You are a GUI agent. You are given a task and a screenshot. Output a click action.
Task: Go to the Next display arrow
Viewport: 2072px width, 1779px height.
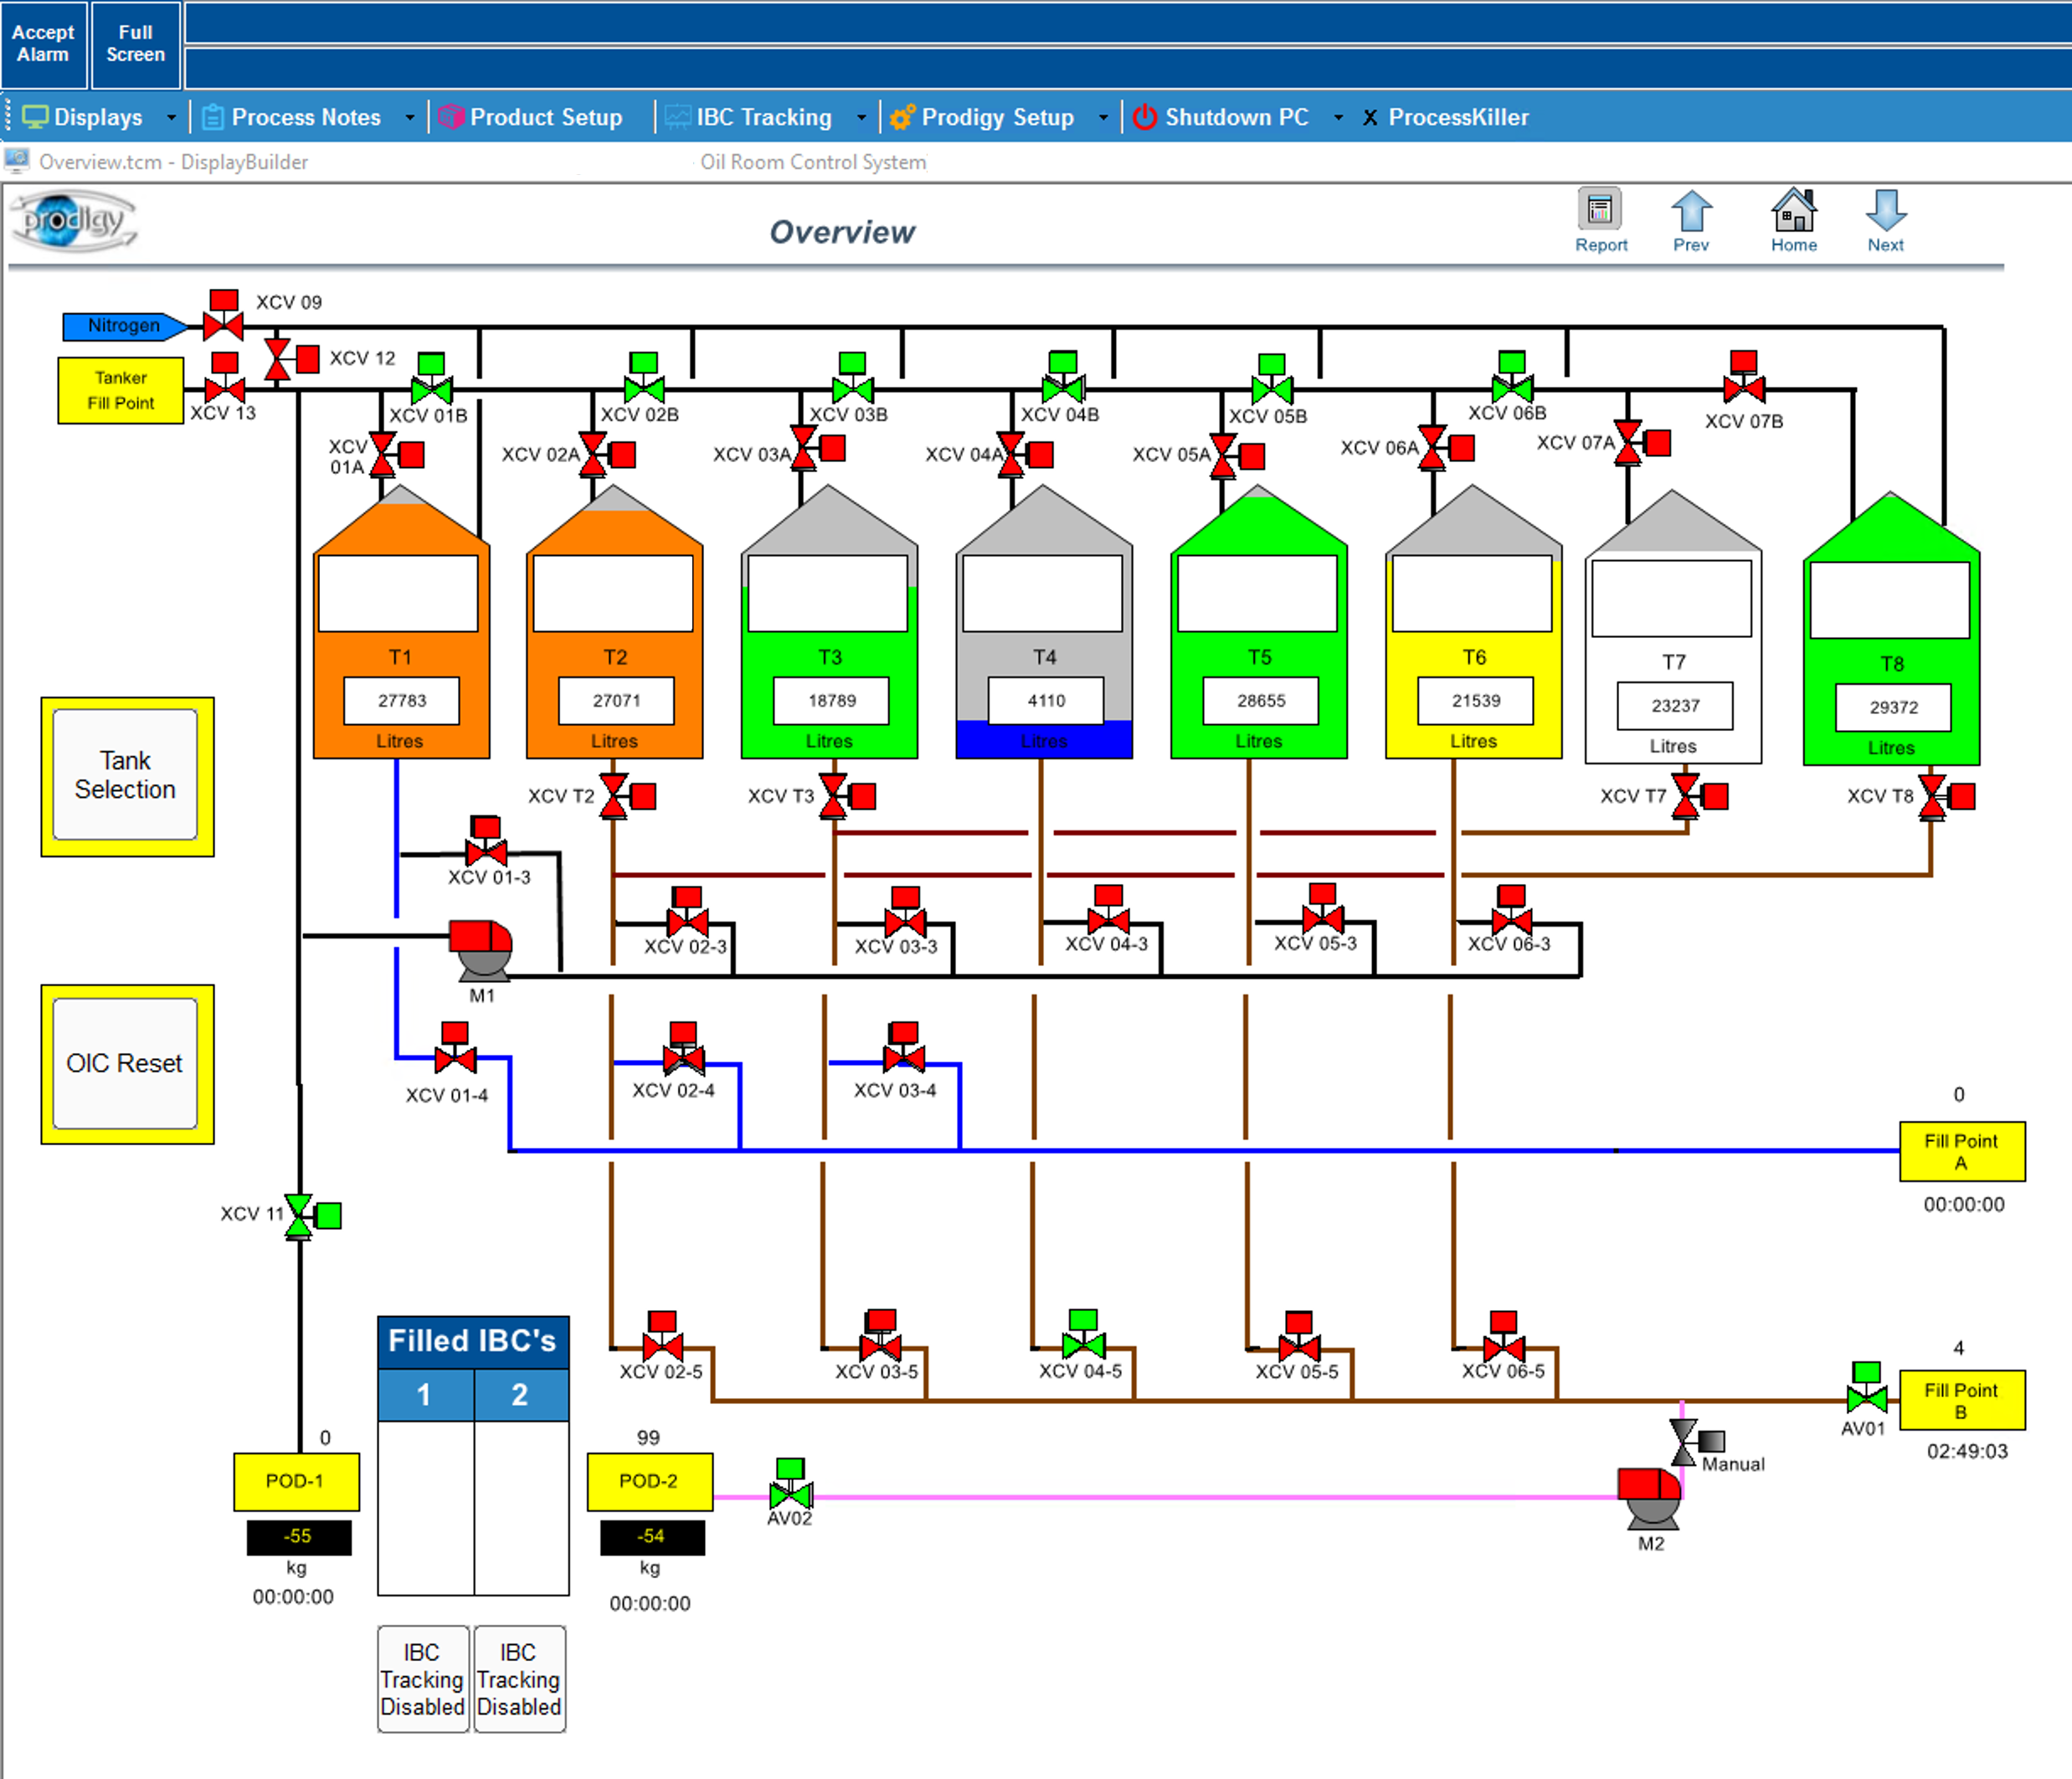[1886, 220]
